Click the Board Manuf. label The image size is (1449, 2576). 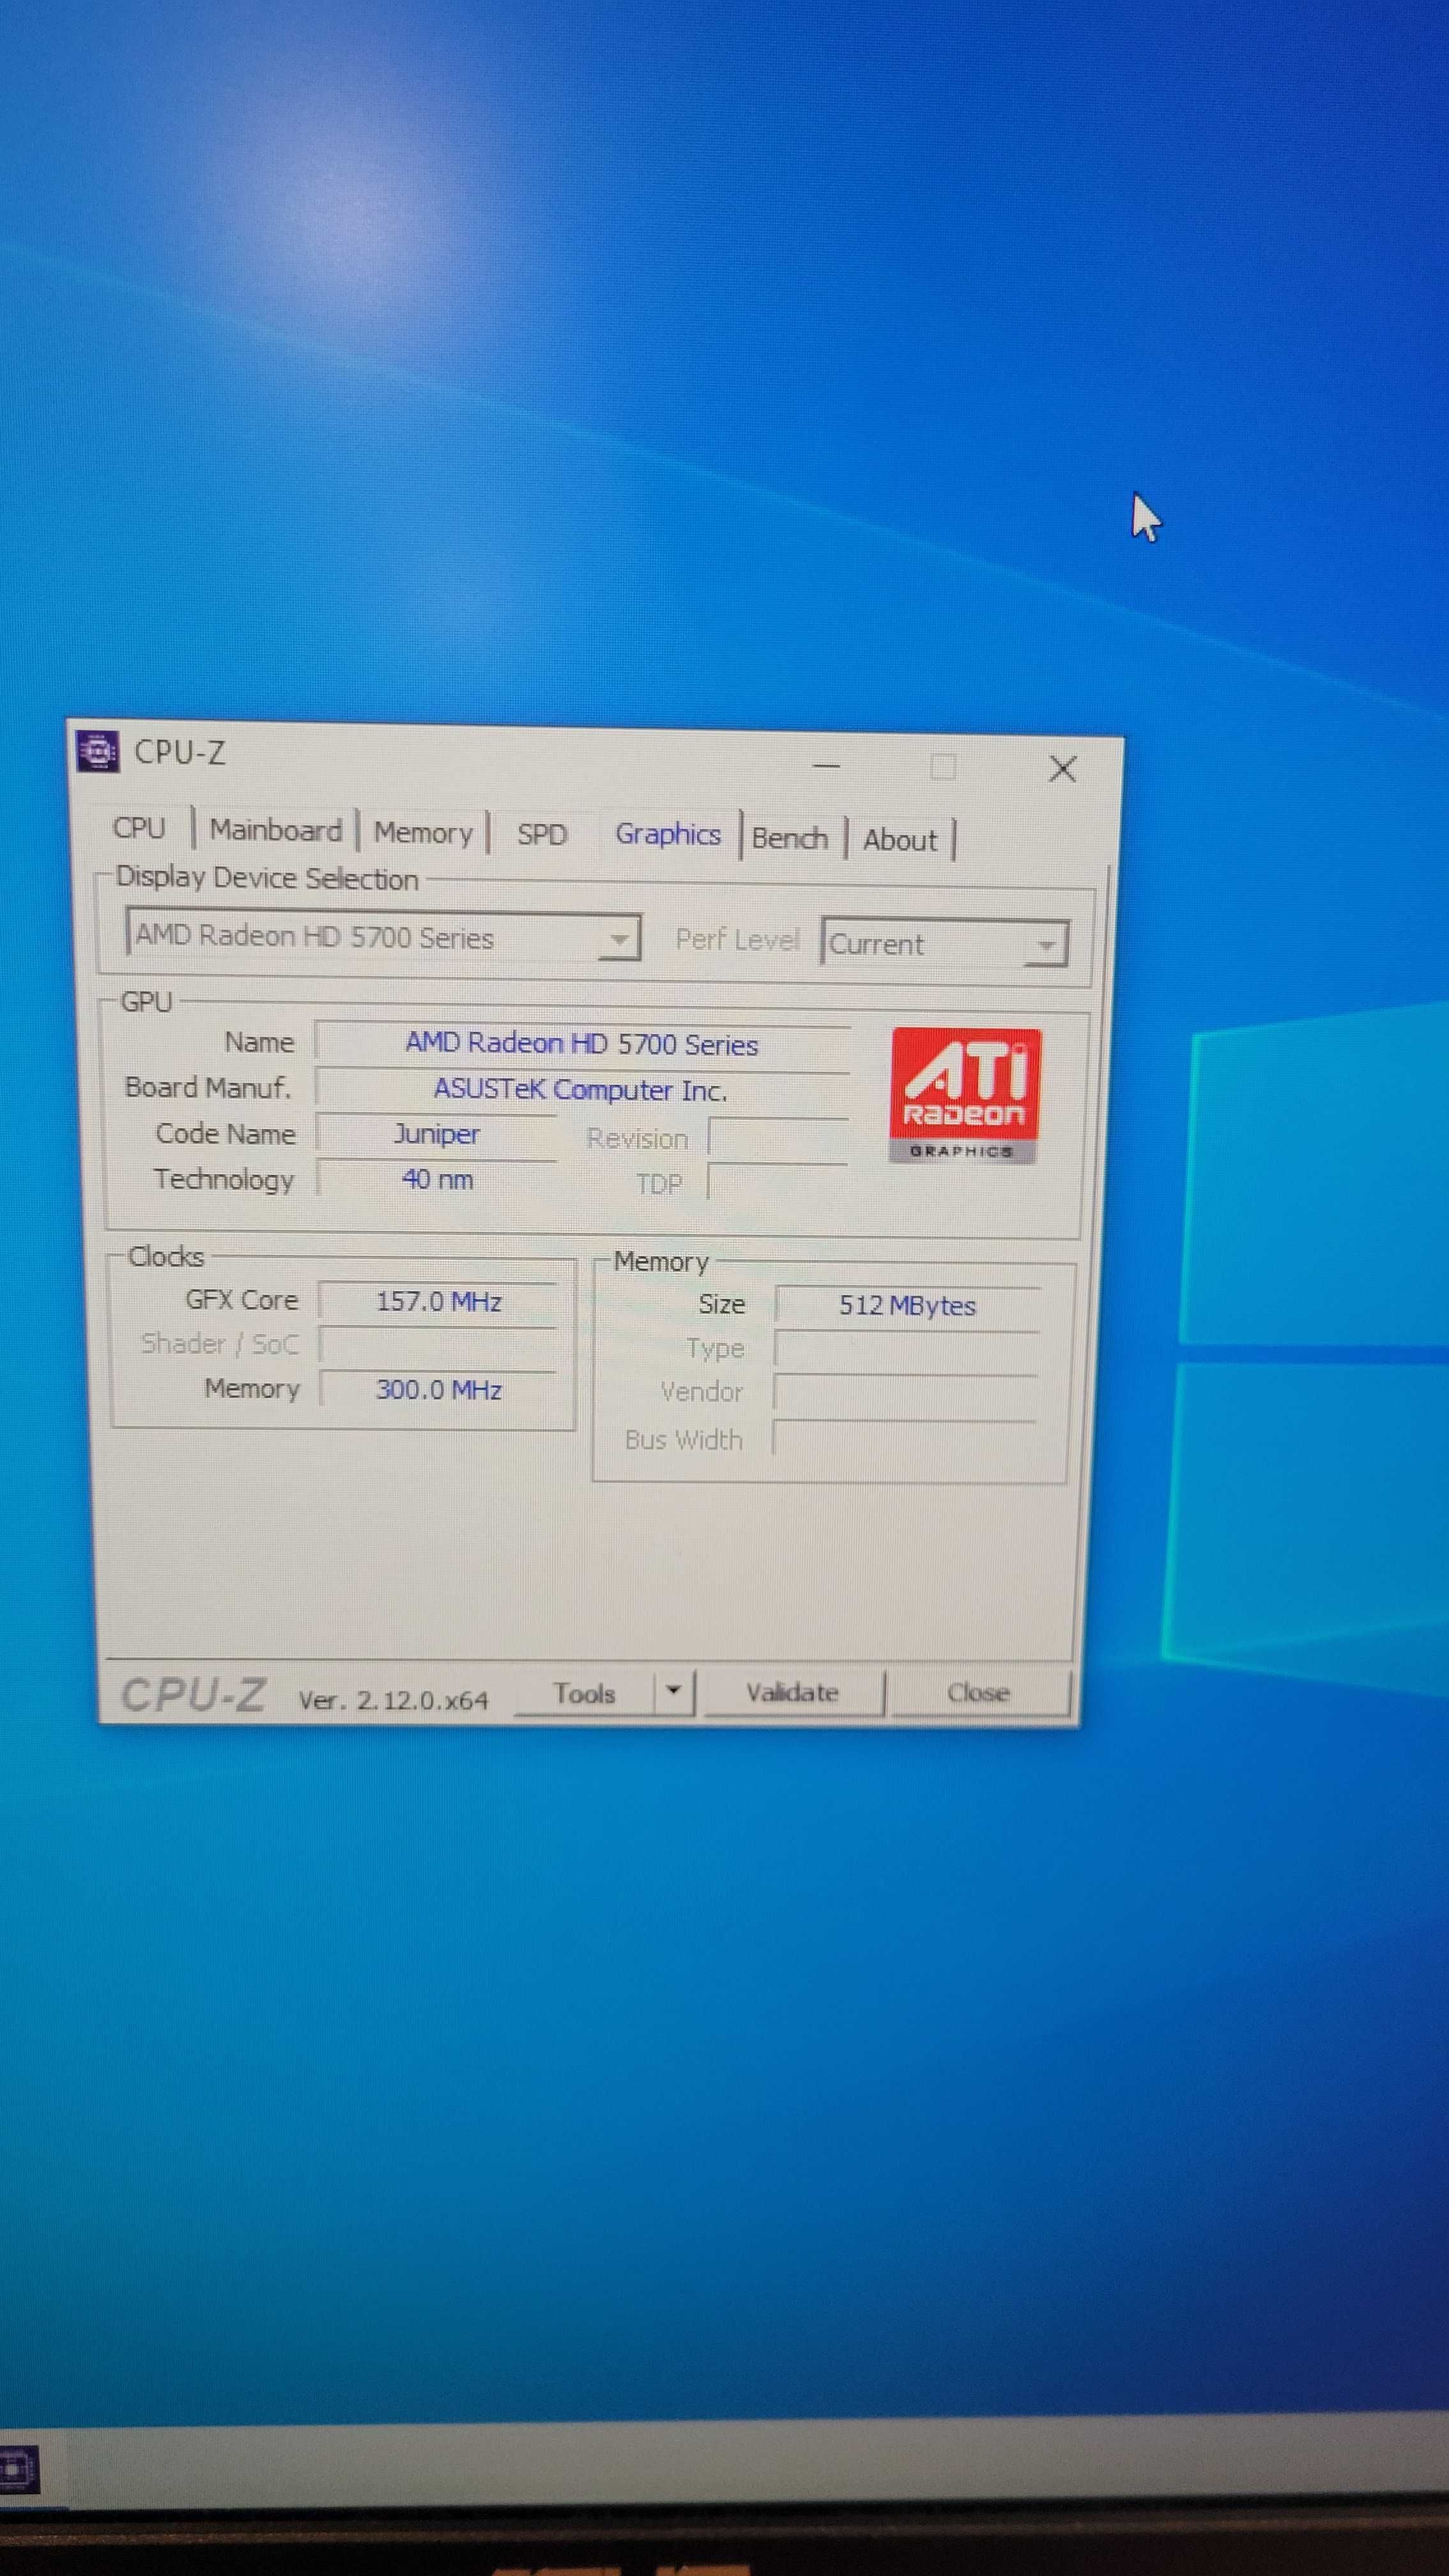tap(208, 1087)
